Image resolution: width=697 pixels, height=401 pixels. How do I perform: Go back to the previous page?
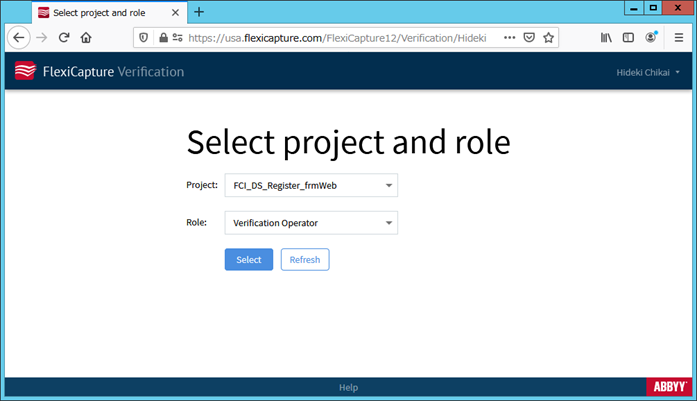pyautogui.click(x=19, y=38)
